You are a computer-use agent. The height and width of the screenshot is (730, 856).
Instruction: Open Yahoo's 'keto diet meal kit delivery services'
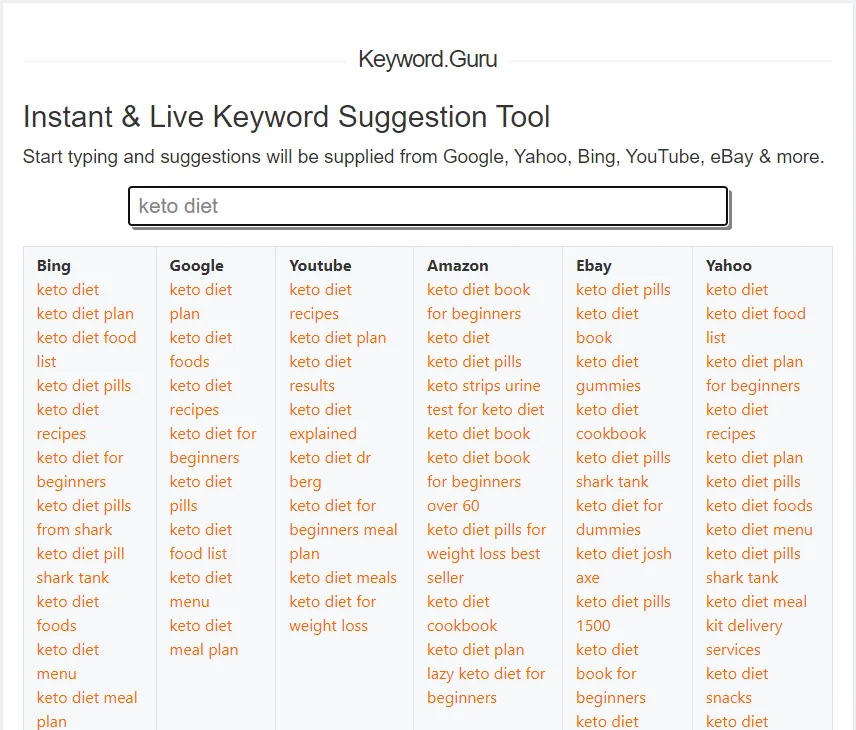[x=756, y=626]
